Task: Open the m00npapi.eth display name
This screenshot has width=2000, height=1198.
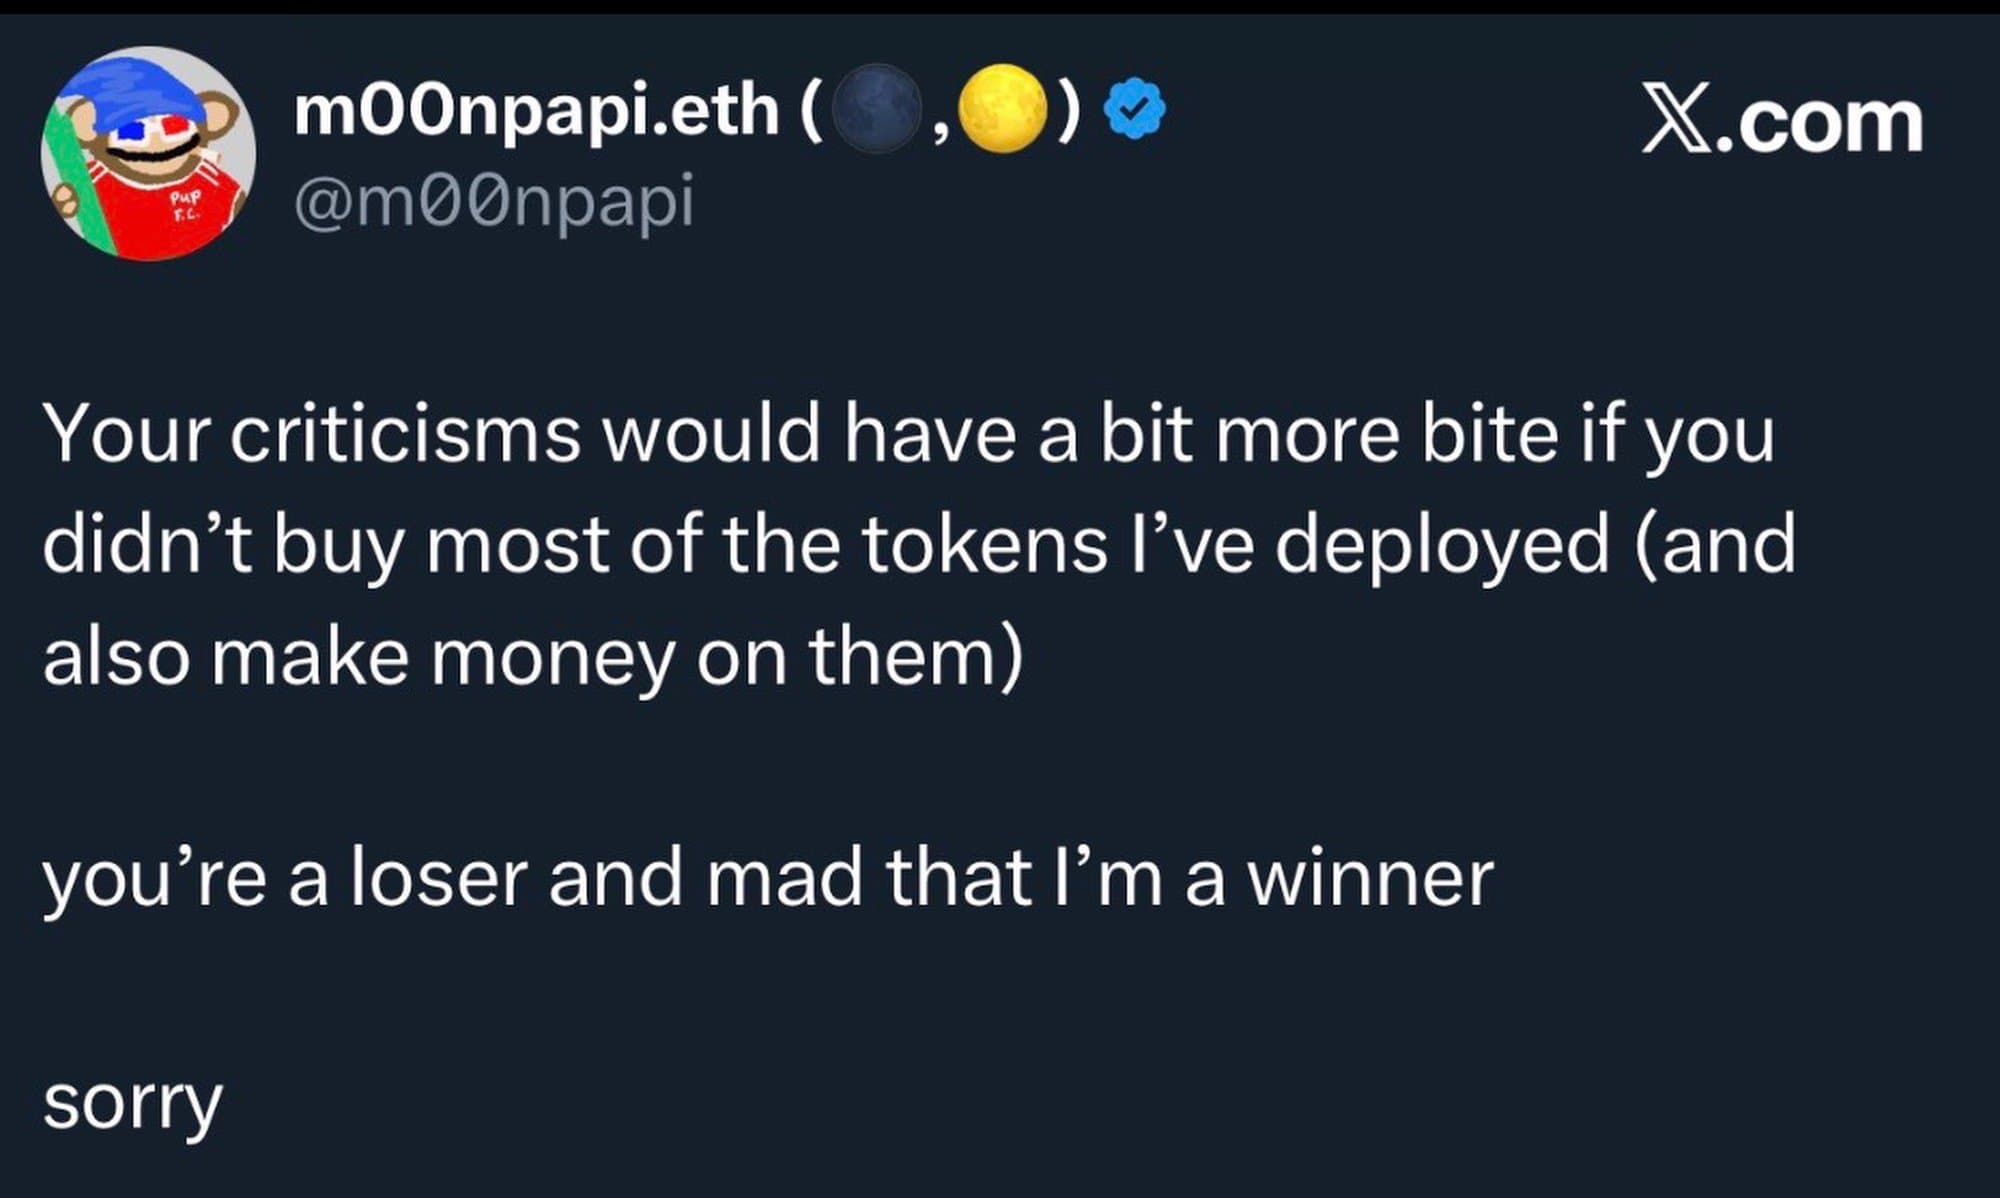Action: click(536, 111)
